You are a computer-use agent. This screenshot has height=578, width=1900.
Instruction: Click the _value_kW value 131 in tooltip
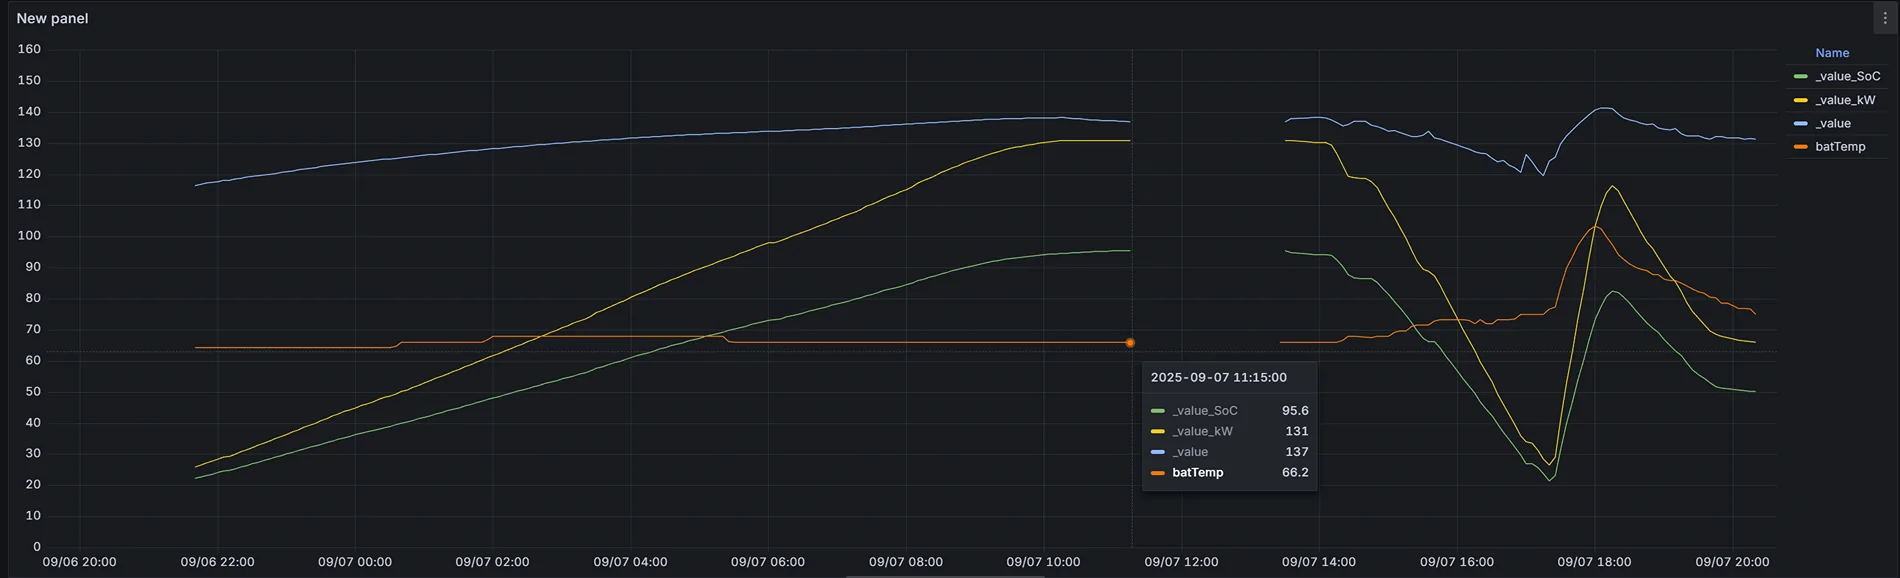[x=1296, y=432]
